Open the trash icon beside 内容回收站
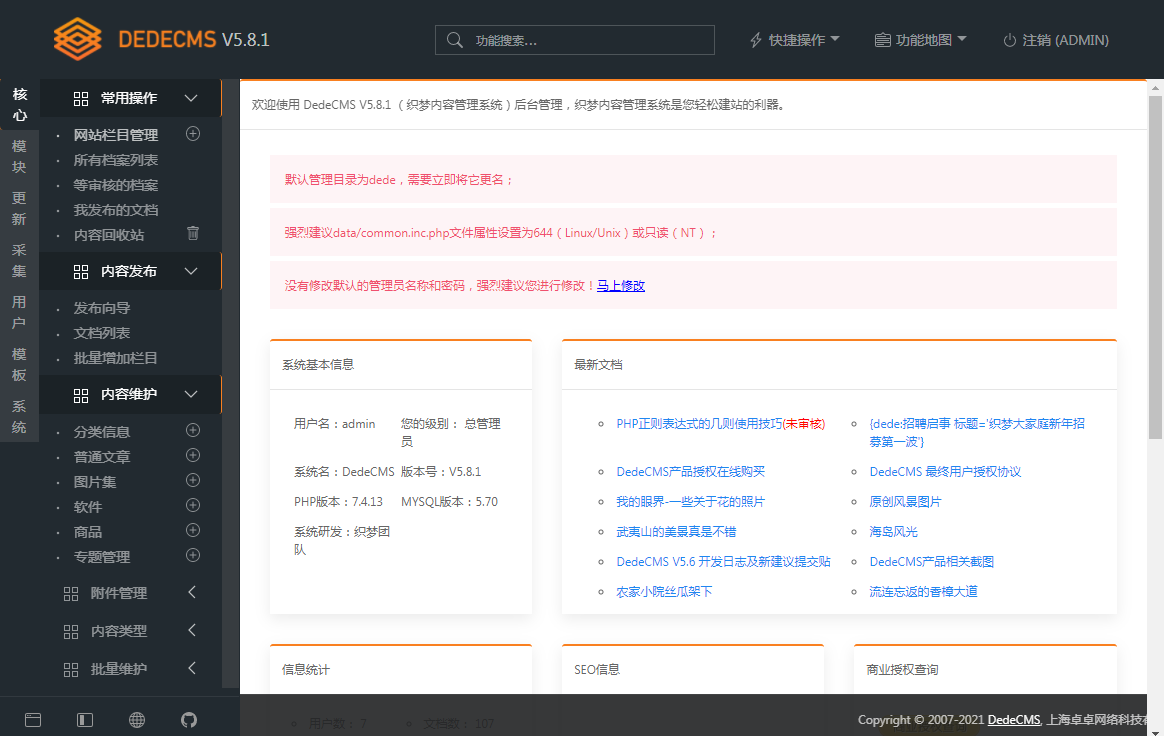 pos(192,232)
